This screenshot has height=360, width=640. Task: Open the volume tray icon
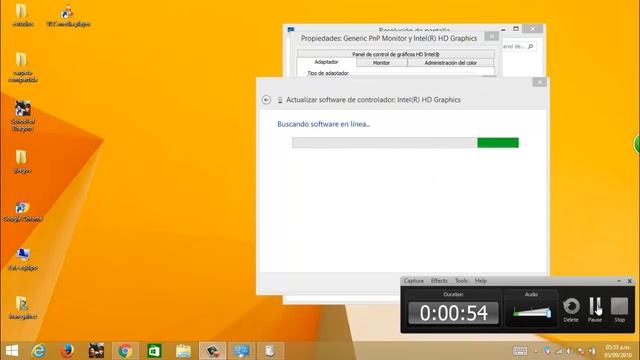coord(569,351)
